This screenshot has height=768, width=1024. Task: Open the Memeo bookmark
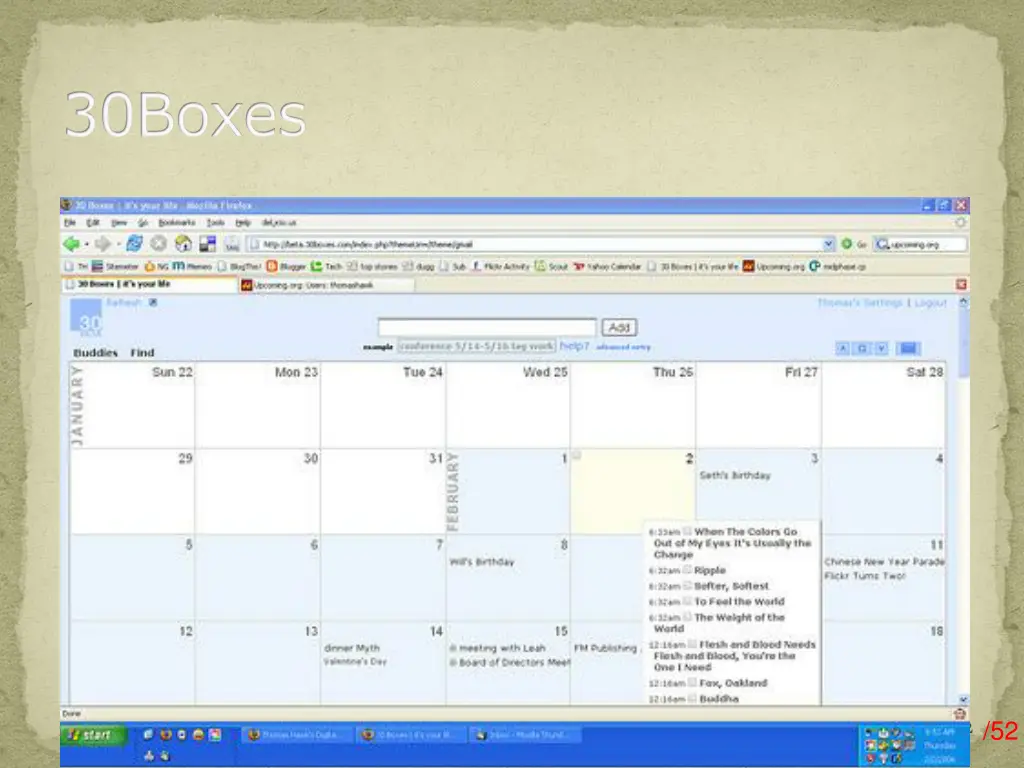[192, 266]
